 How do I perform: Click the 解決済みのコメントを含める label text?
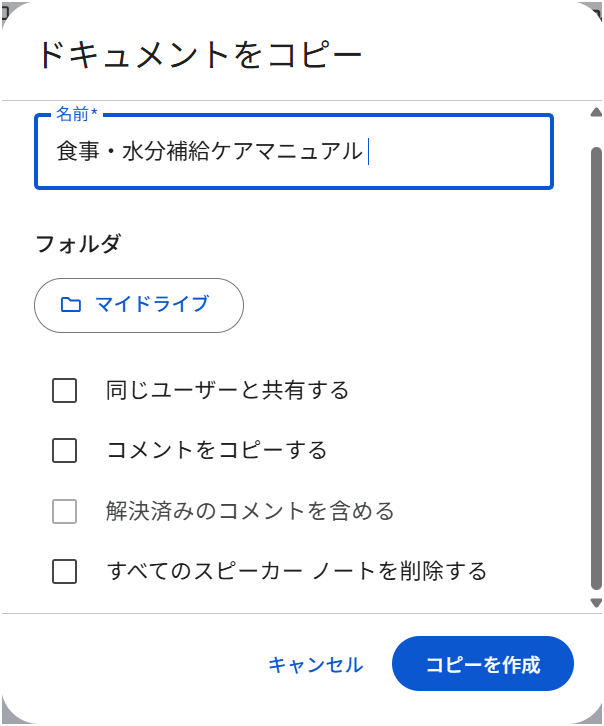250,512
